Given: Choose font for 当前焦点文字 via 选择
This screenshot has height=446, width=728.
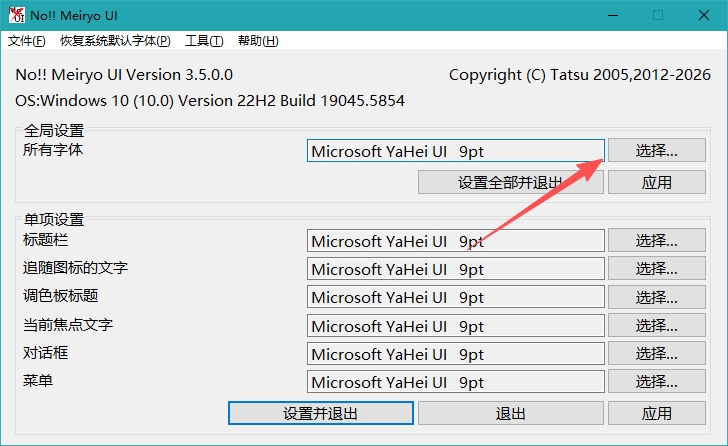Looking at the screenshot, I should coord(656,325).
